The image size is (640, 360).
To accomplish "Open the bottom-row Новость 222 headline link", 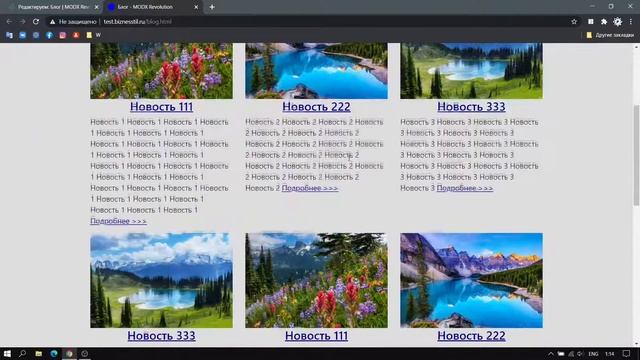I will click(471, 336).
